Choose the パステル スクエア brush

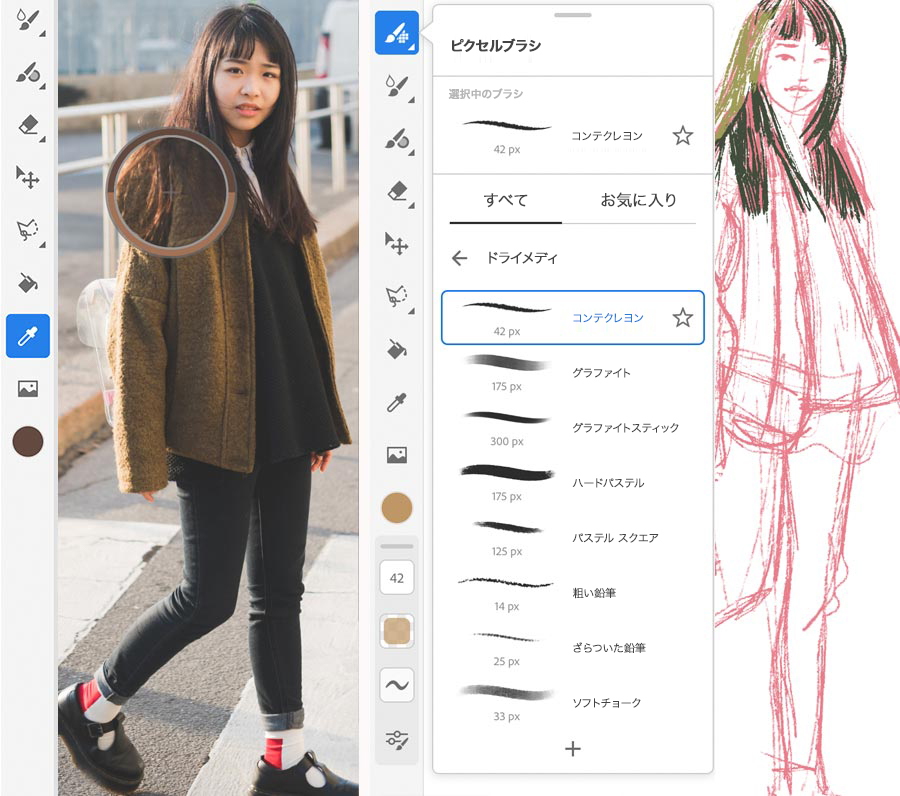[x=573, y=538]
